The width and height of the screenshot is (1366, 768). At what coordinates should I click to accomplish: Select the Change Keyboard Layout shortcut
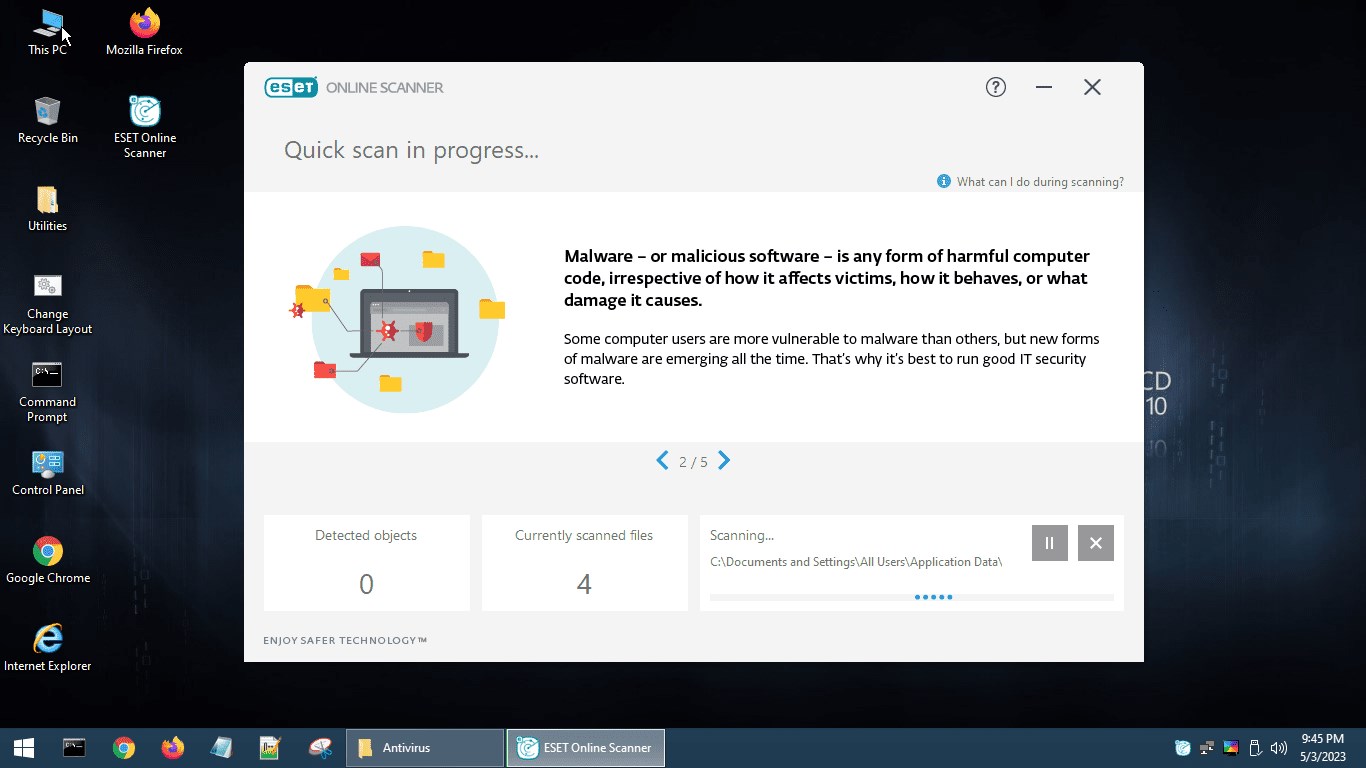click(47, 304)
